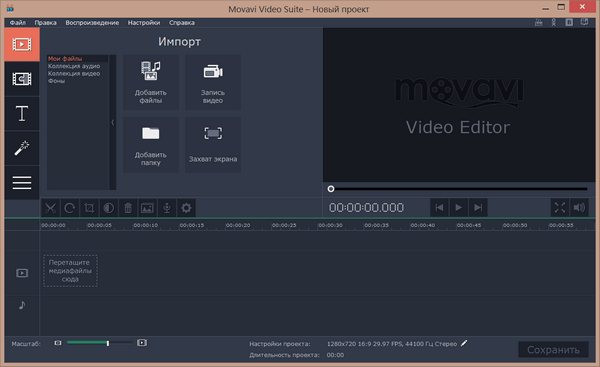Click the audio track music note
The width and height of the screenshot is (600, 367).
click(22, 305)
